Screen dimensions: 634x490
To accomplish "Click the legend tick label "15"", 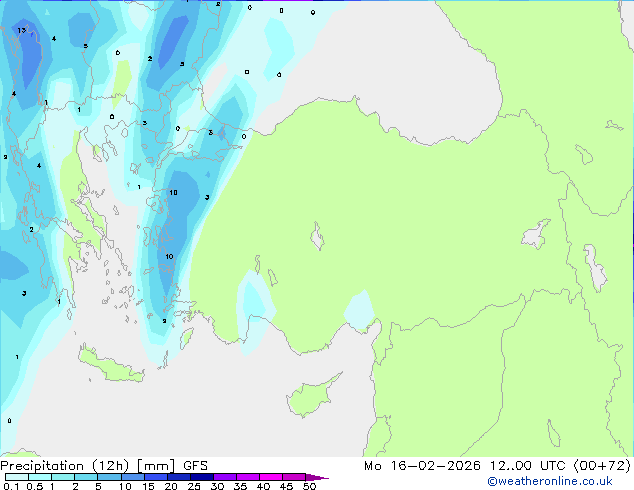I will (x=148, y=486).
